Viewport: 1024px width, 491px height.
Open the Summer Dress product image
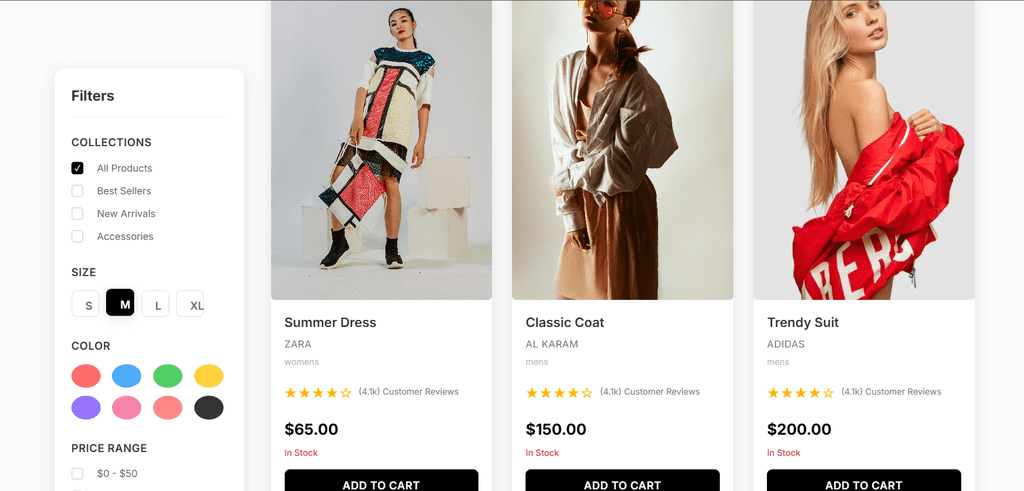pos(381,150)
